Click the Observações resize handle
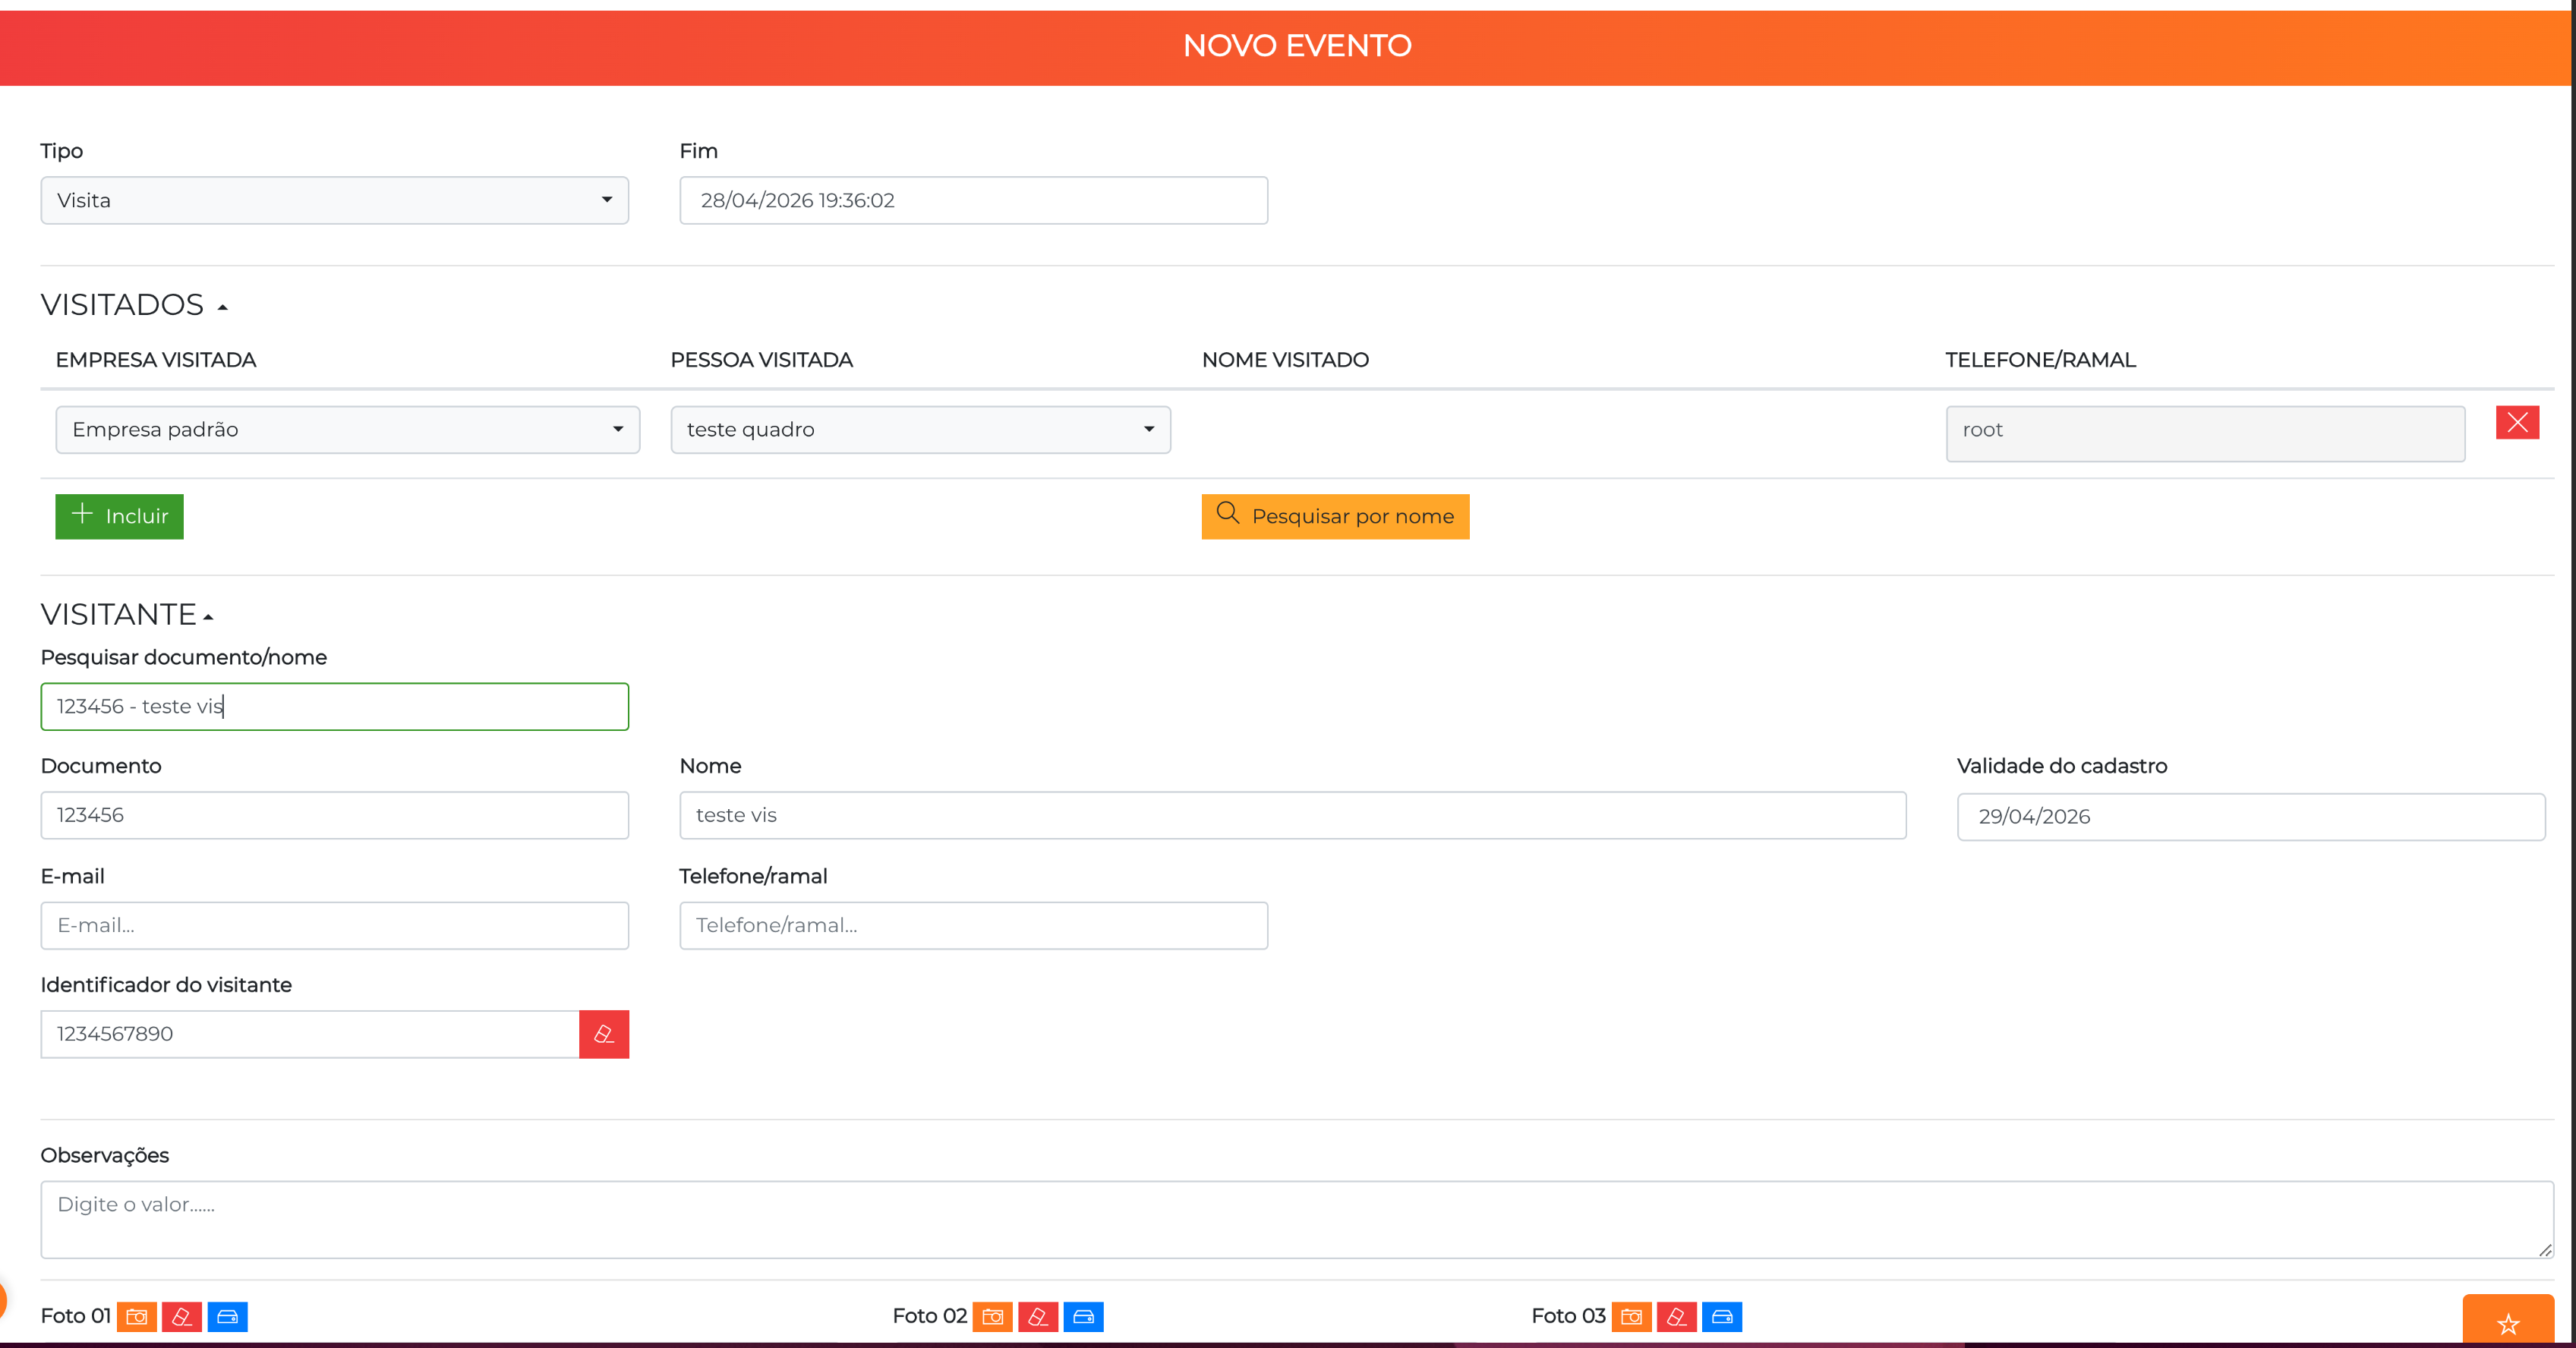Screen dimensions: 2576x1348 click(x=2544, y=1249)
